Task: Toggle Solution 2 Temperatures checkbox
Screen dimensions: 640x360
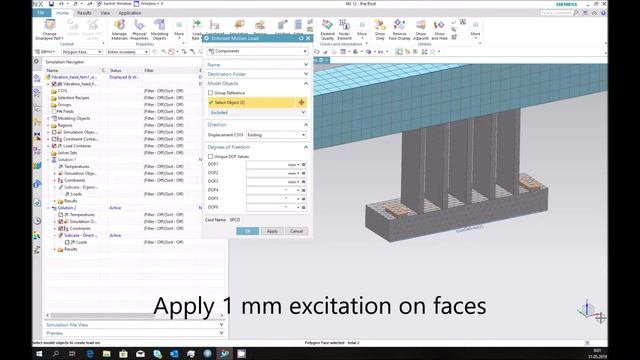Action: pyautogui.click(x=61, y=215)
